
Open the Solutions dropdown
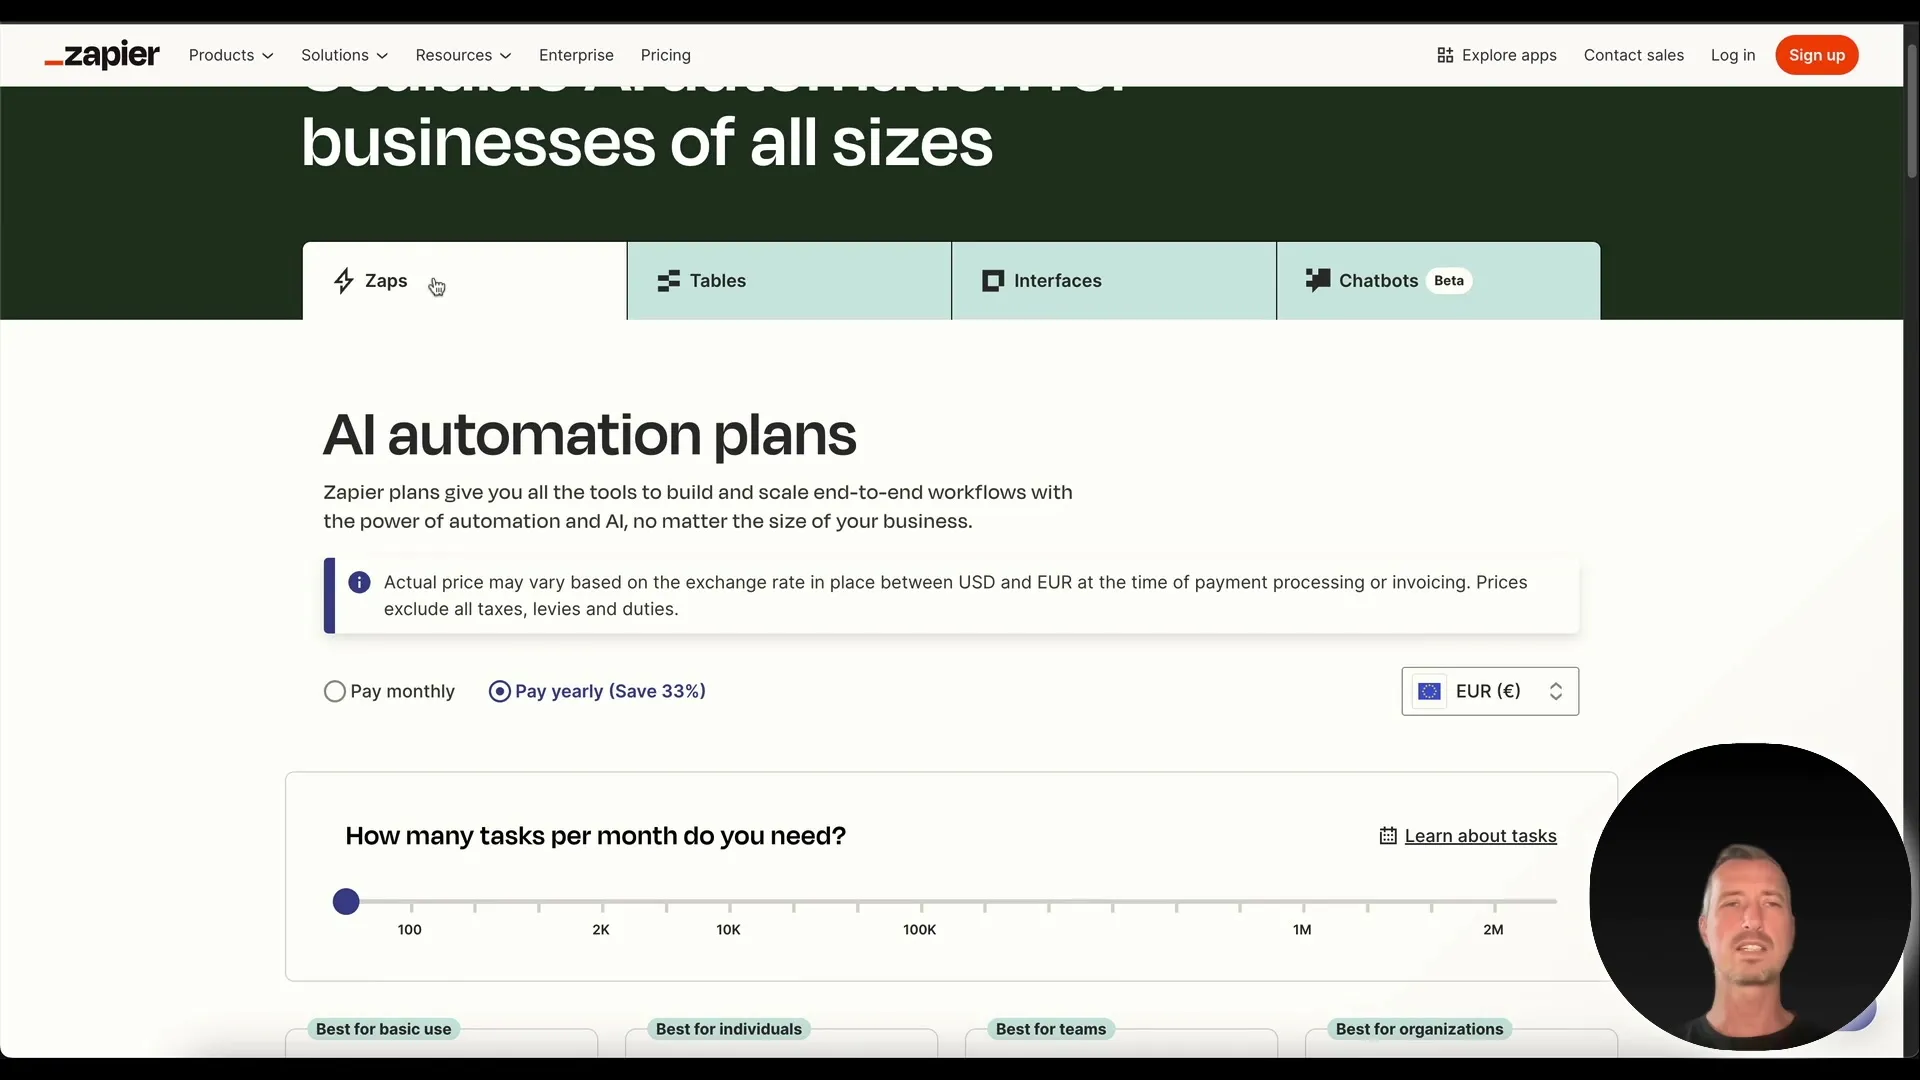click(x=344, y=55)
